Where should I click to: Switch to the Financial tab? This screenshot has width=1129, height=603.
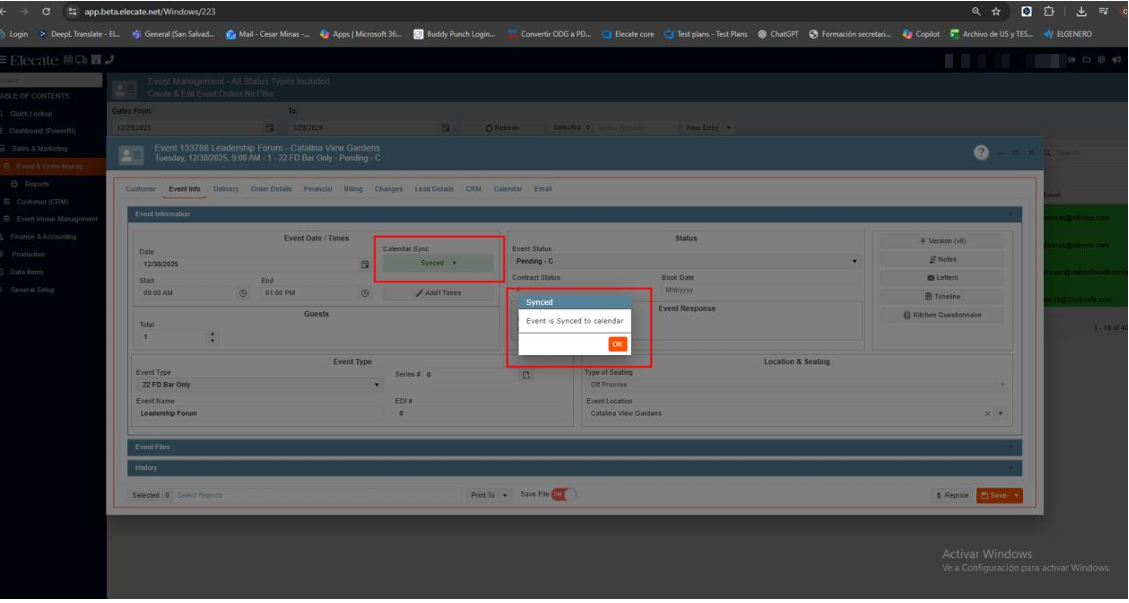click(x=318, y=189)
